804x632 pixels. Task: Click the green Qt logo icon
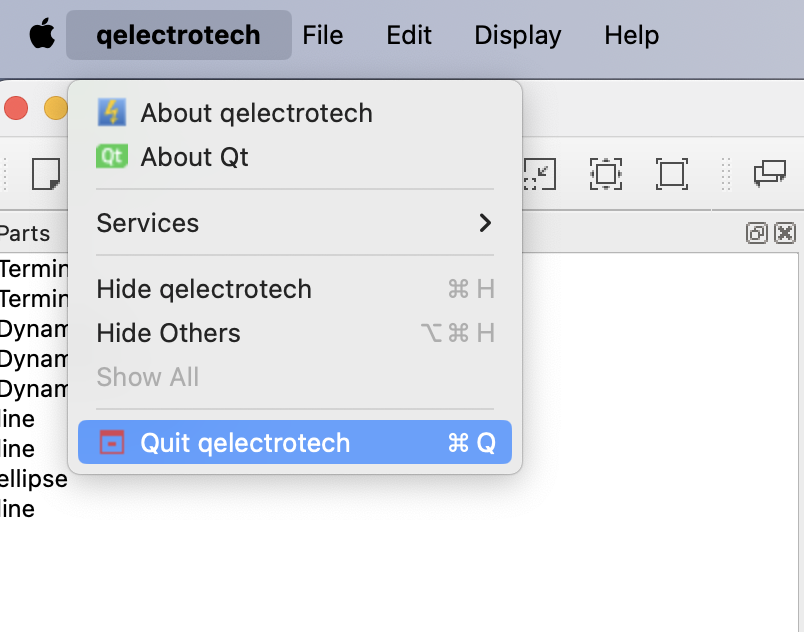[x=111, y=157]
